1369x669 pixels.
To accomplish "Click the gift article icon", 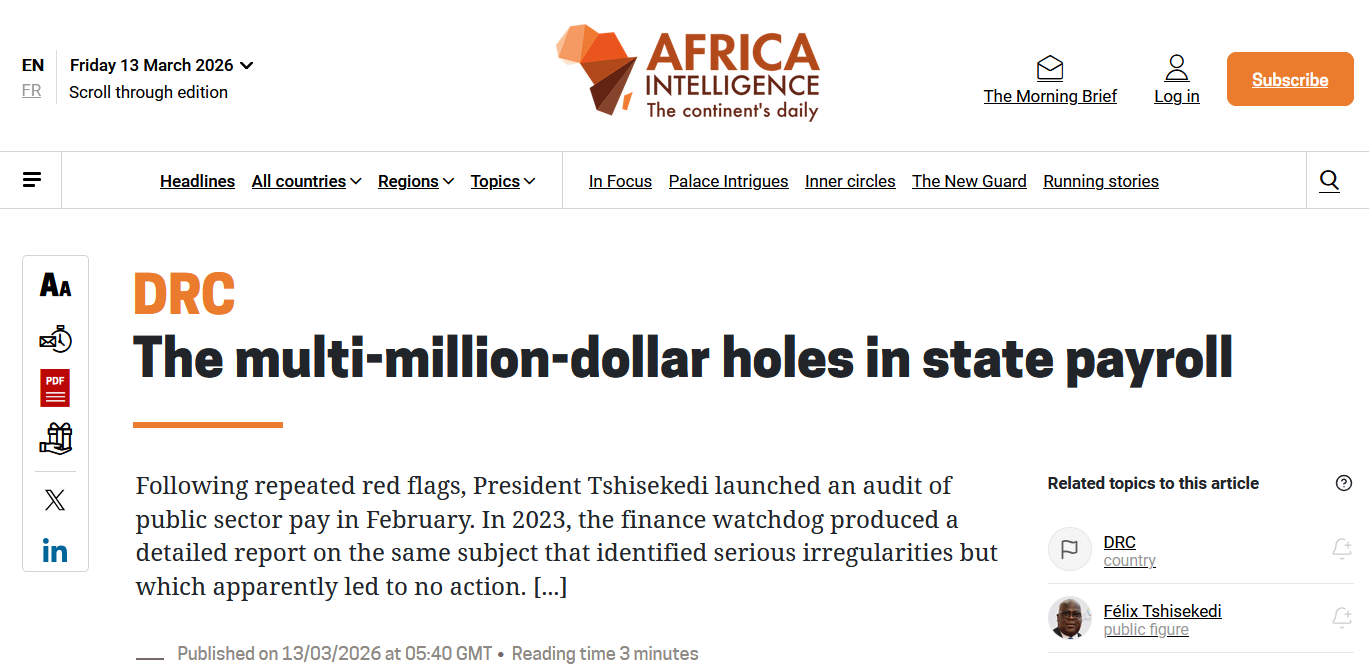I will (x=55, y=438).
